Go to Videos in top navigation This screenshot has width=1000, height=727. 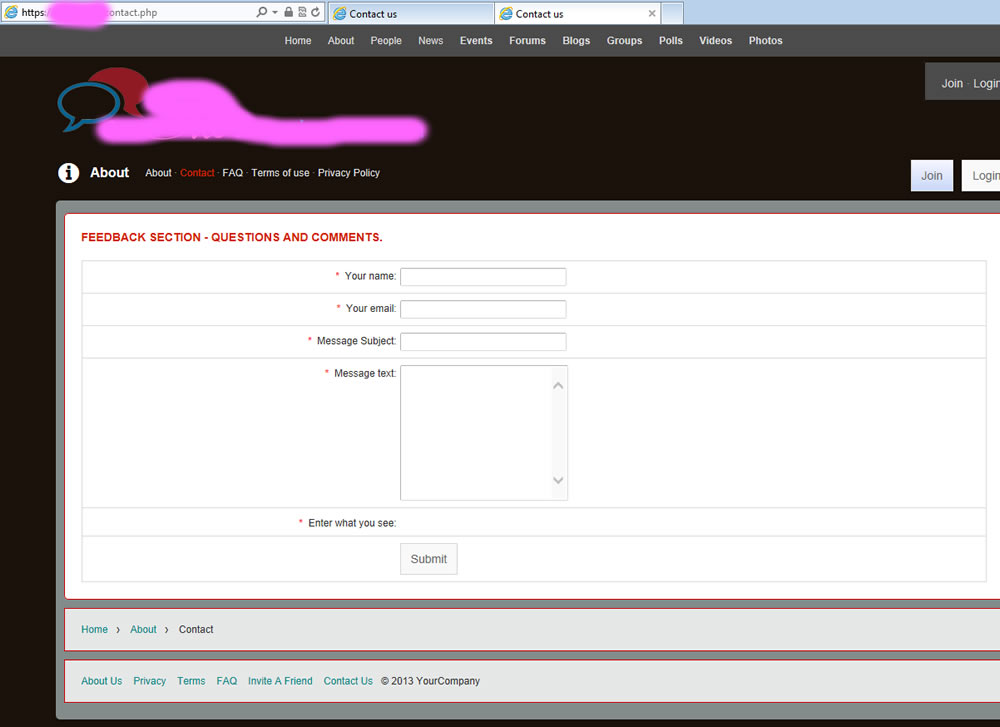(x=715, y=41)
